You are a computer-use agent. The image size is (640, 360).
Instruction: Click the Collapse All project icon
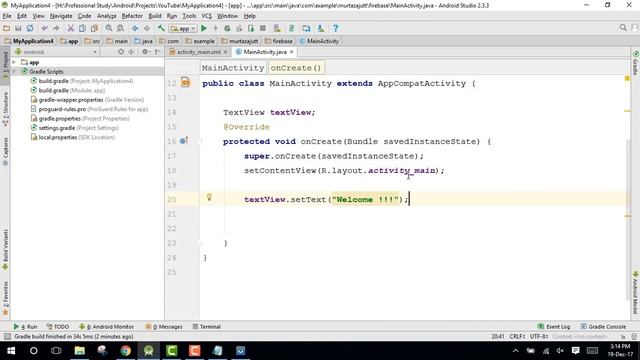[x=131, y=52]
